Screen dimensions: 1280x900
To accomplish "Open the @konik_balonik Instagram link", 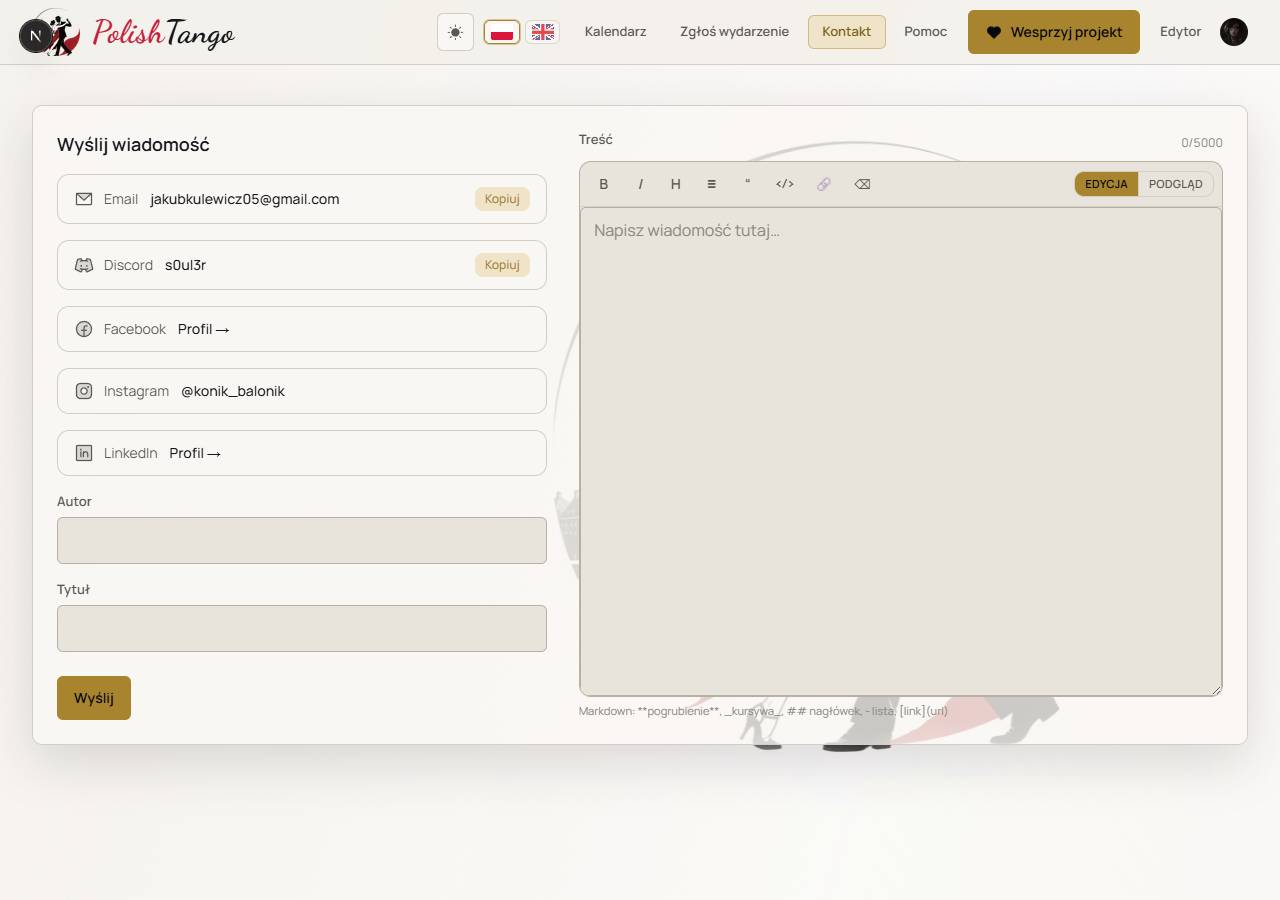I will click(x=233, y=391).
